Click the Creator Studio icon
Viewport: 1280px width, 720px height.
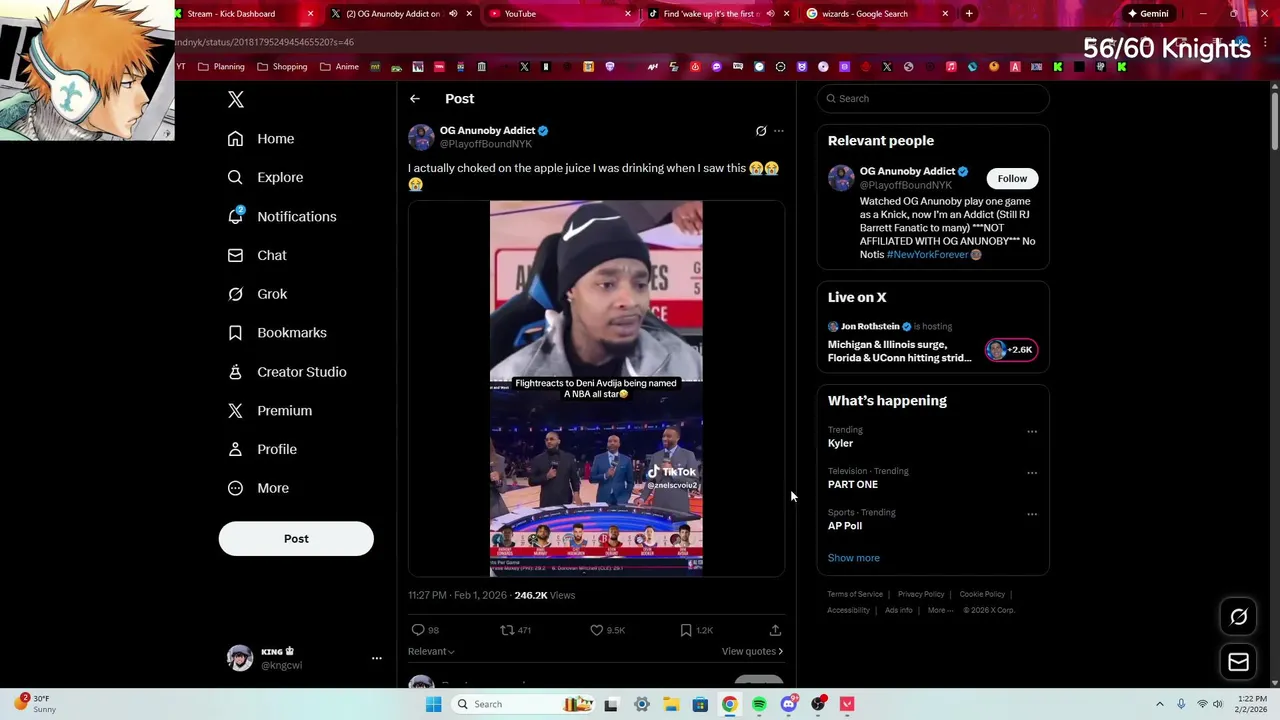[235, 372]
